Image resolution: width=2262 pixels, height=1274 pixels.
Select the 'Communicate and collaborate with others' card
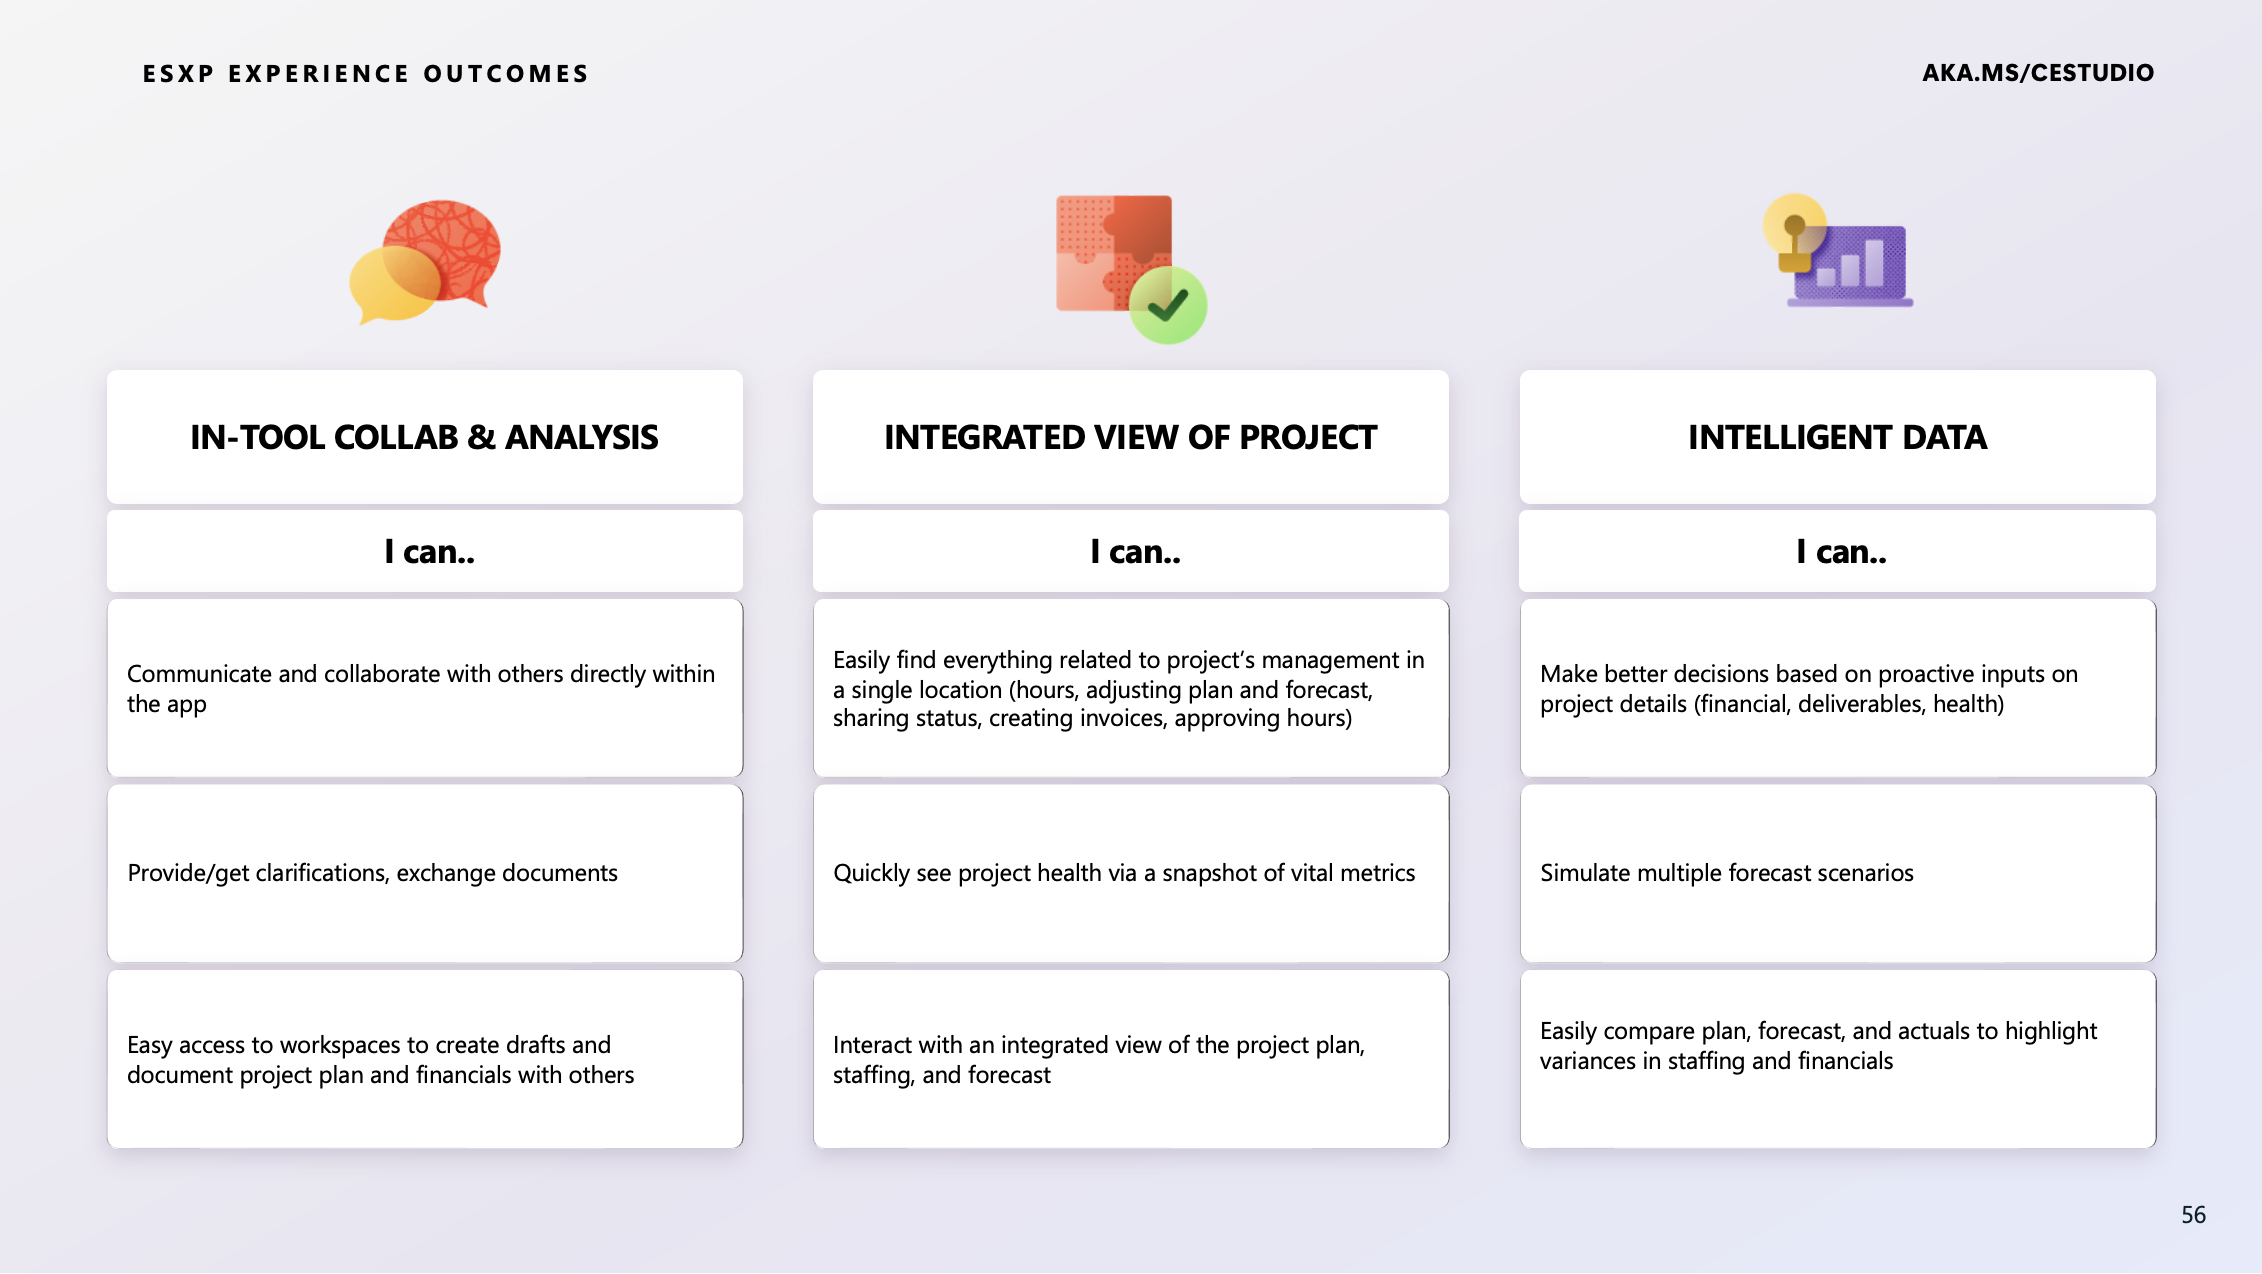tap(425, 688)
